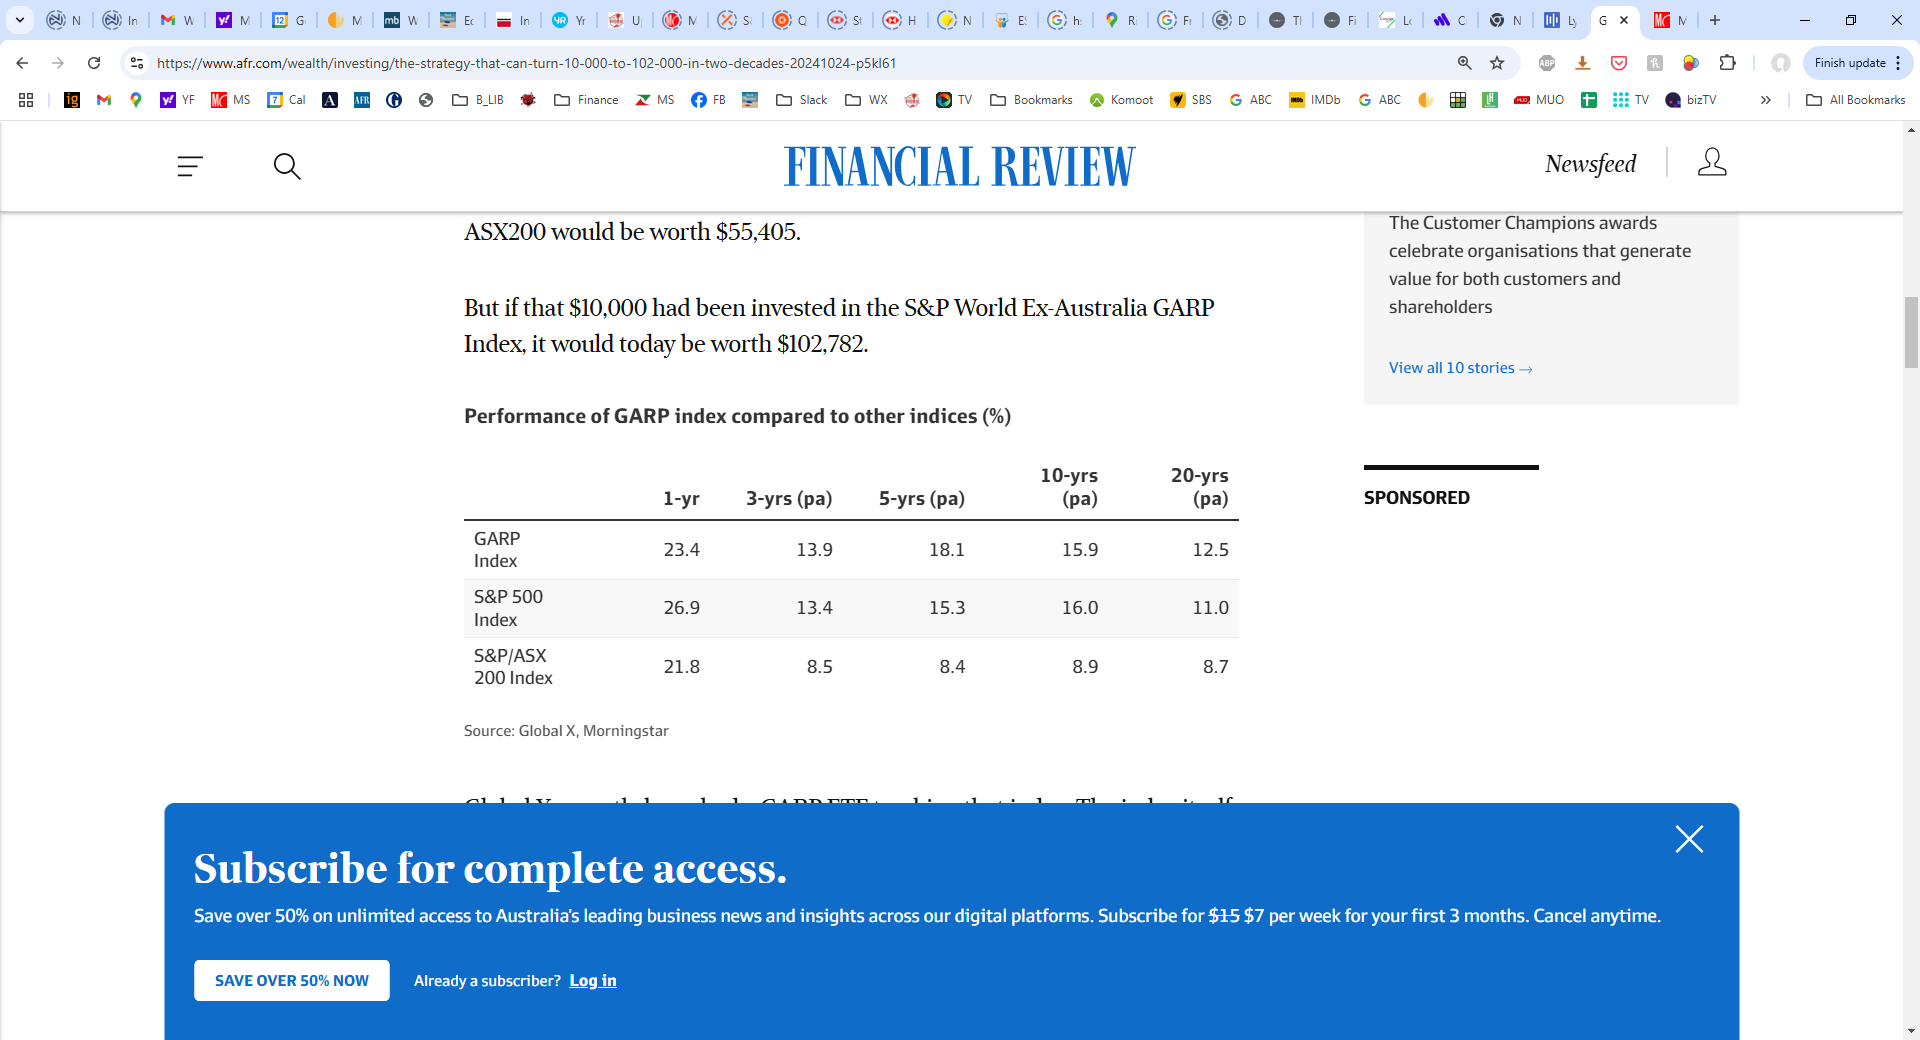Expand the Finance bookmarks folder
This screenshot has height=1040, width=1920.
coord(586,100)
